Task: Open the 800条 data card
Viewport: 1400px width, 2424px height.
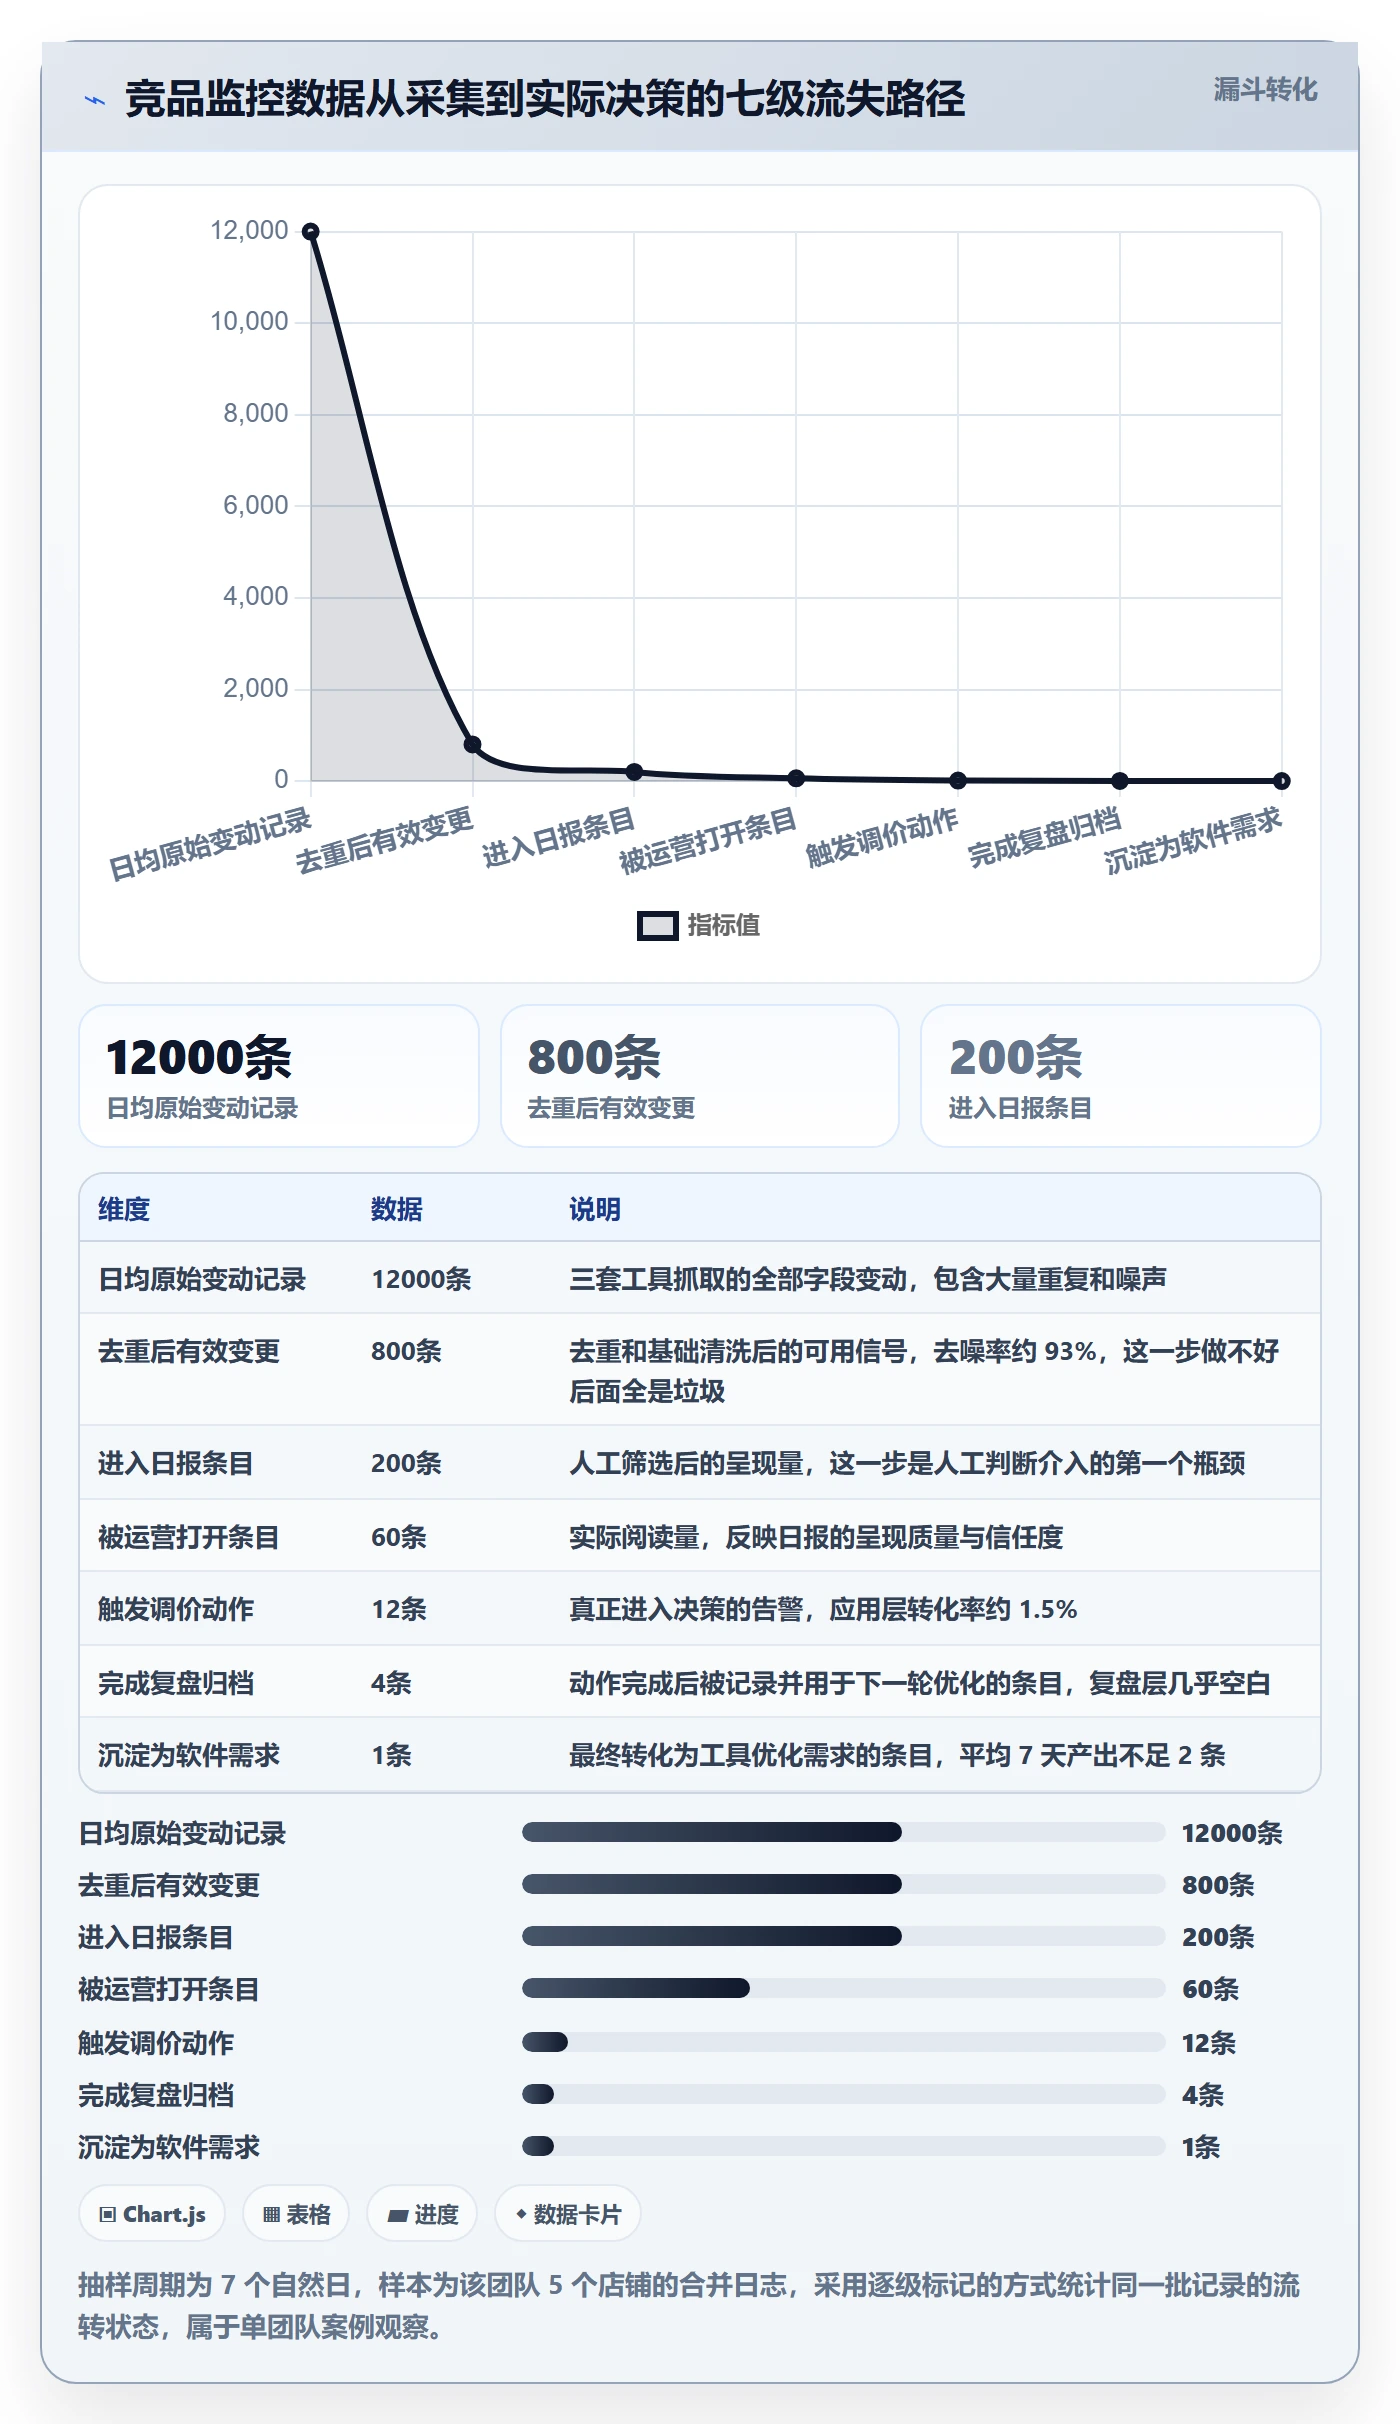Action: [700, 1076]
